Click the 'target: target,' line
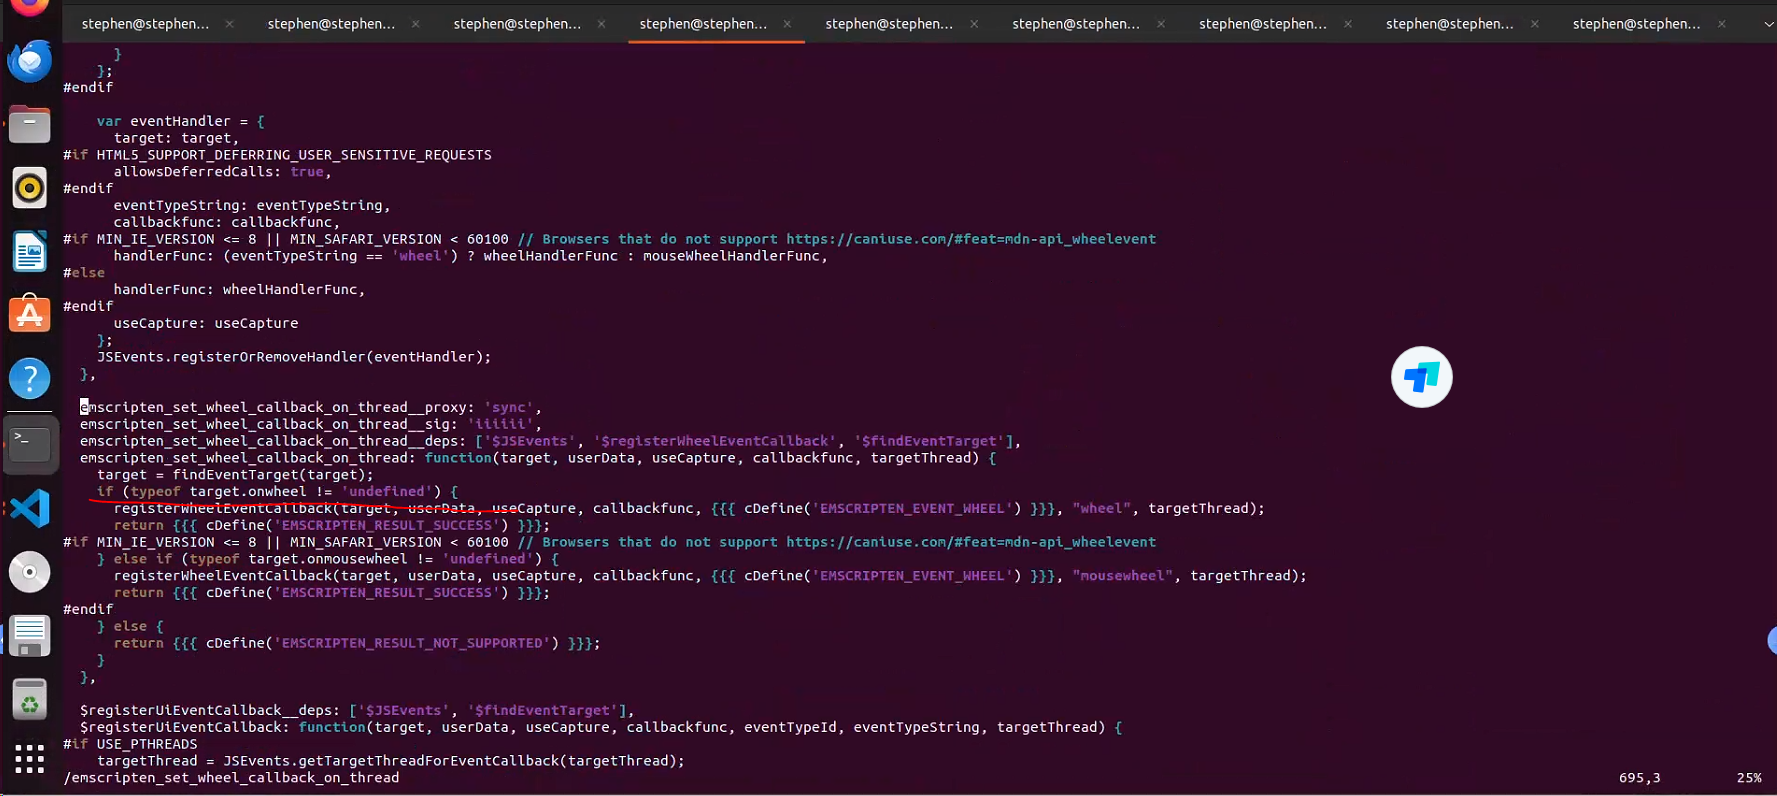The image size is (1777, 796). click(x=176, y=138)
